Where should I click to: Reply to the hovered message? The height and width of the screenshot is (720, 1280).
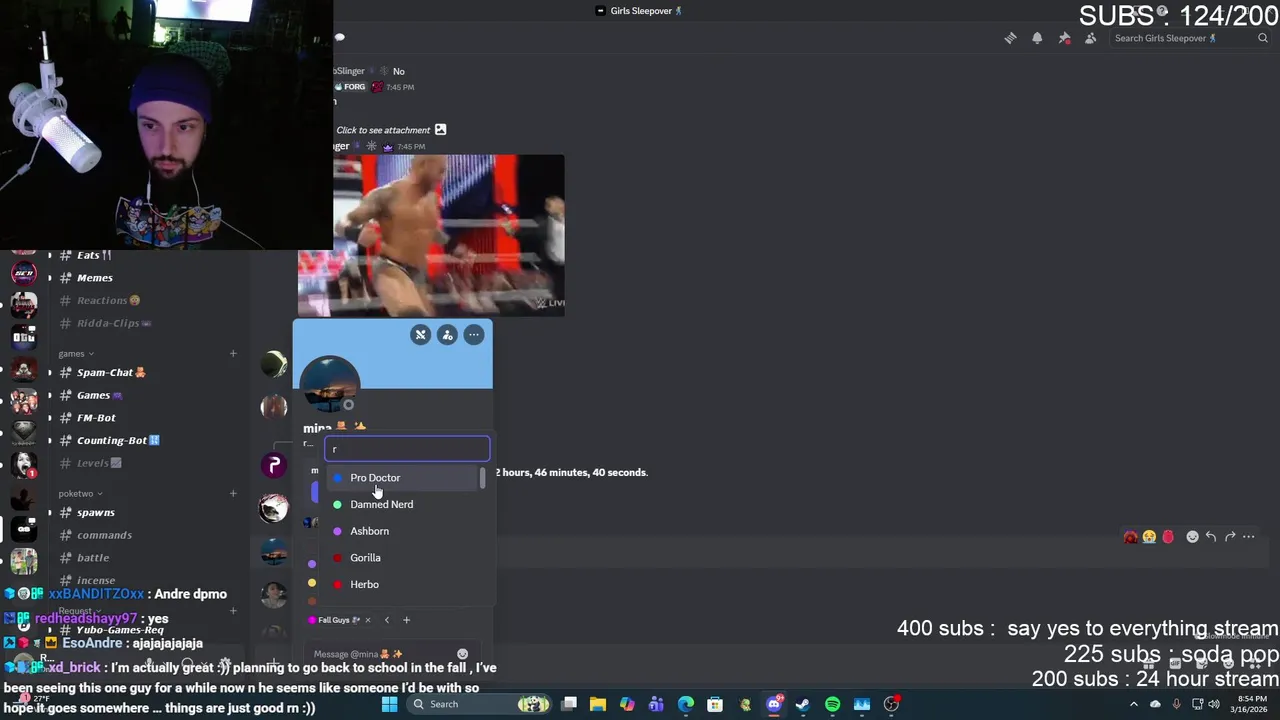1211,537
